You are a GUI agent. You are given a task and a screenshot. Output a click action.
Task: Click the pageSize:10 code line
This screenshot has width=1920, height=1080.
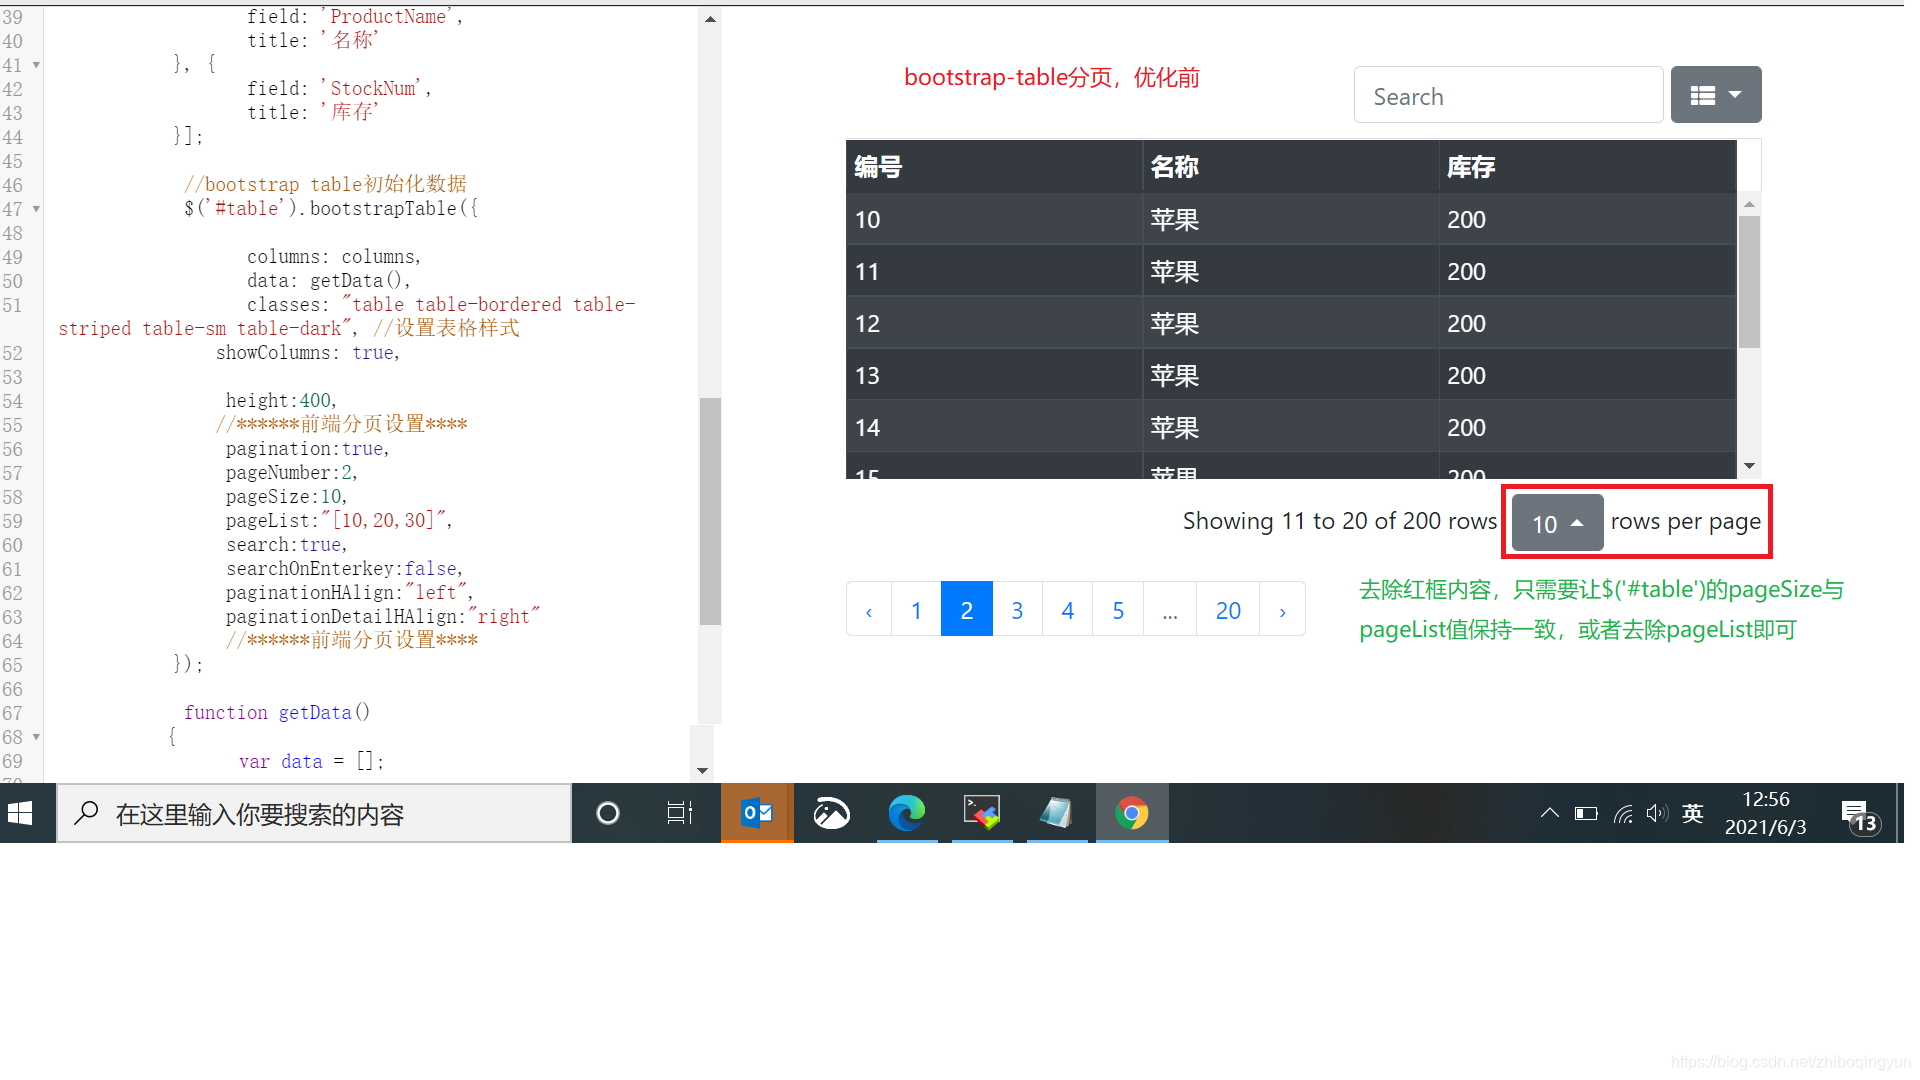286,497
